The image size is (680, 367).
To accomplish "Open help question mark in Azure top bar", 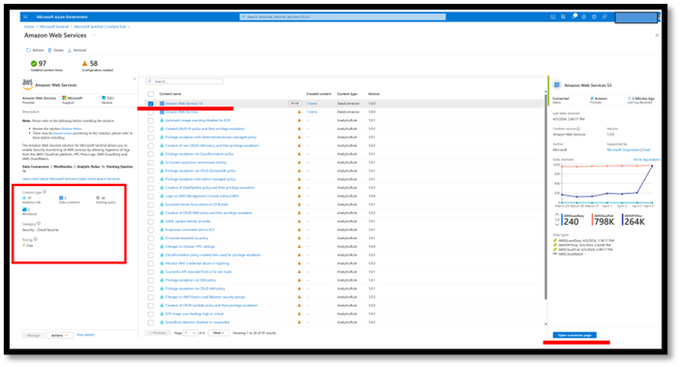I will coord(594,17).
